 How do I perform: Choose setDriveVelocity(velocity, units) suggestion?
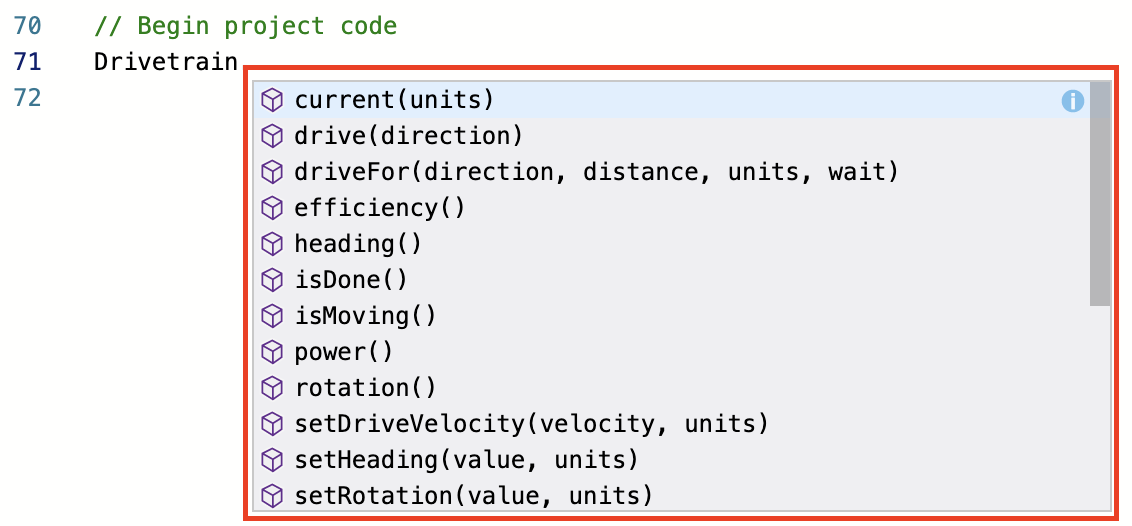(531, 424)
